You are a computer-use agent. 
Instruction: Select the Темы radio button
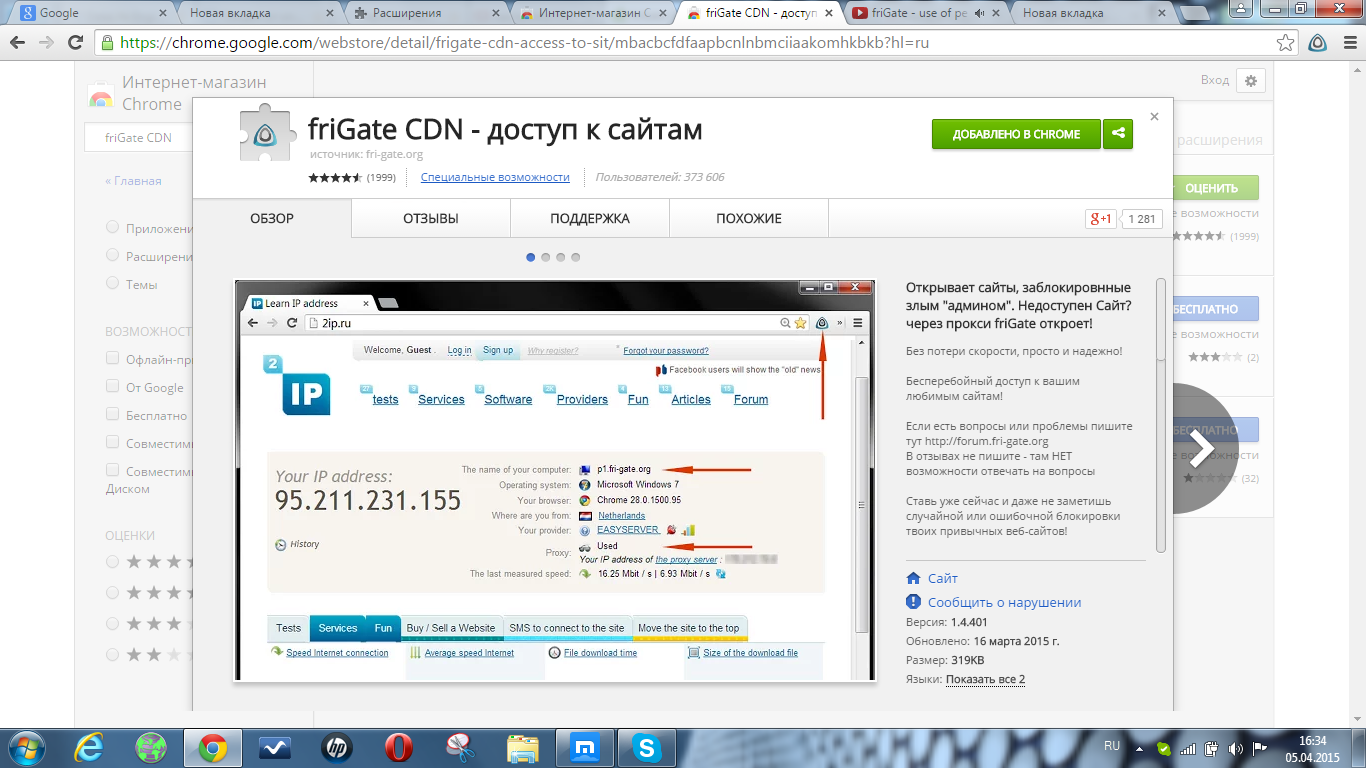click(113, 284)
